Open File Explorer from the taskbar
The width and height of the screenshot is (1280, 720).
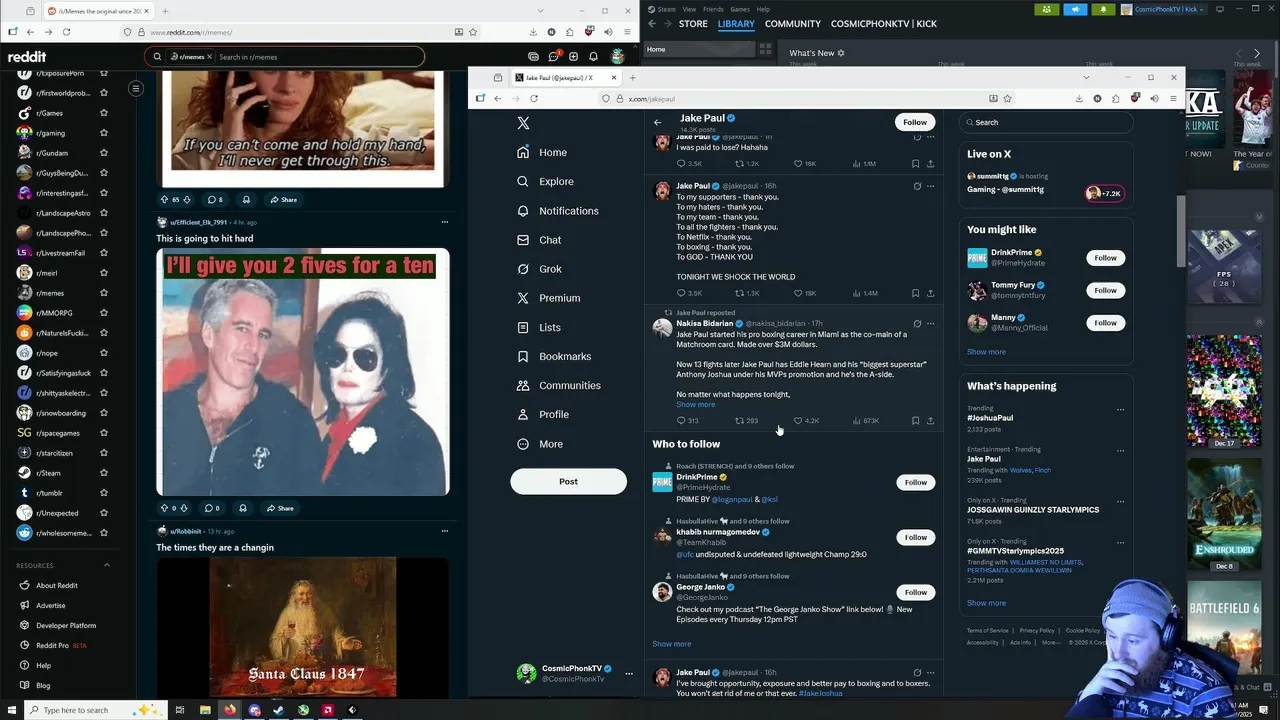(205, 710)
